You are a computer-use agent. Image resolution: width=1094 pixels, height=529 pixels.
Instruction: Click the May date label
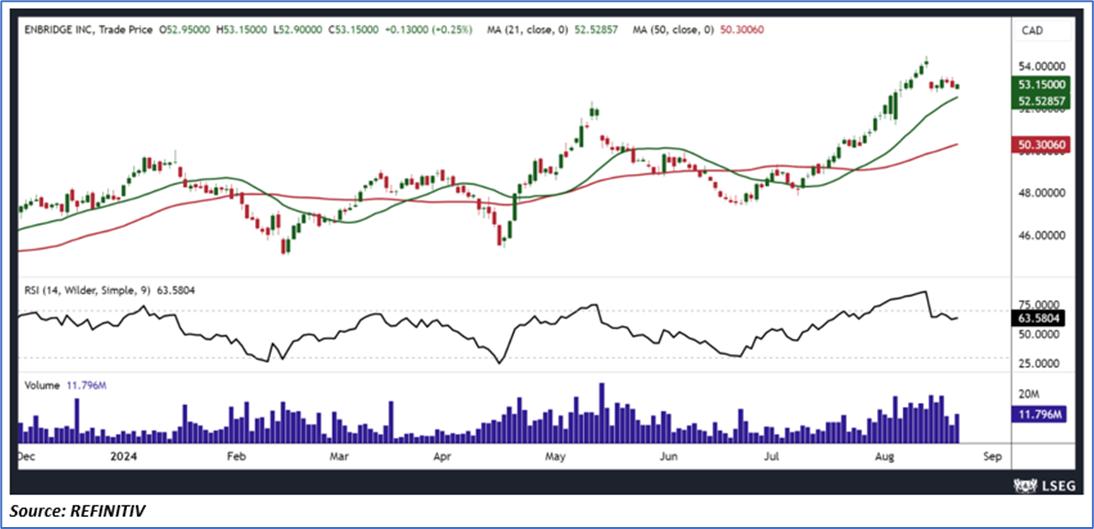[x=555, y=456]
